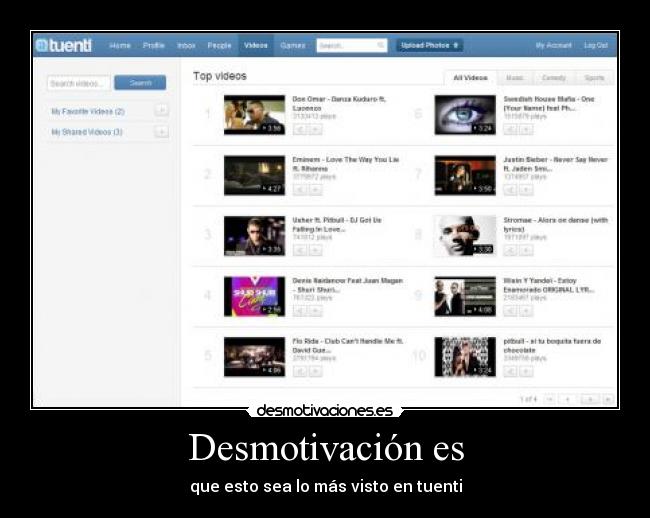Go to first page of top videos
650x518 pixels.
pyautogui.click(x=550, y=399)
